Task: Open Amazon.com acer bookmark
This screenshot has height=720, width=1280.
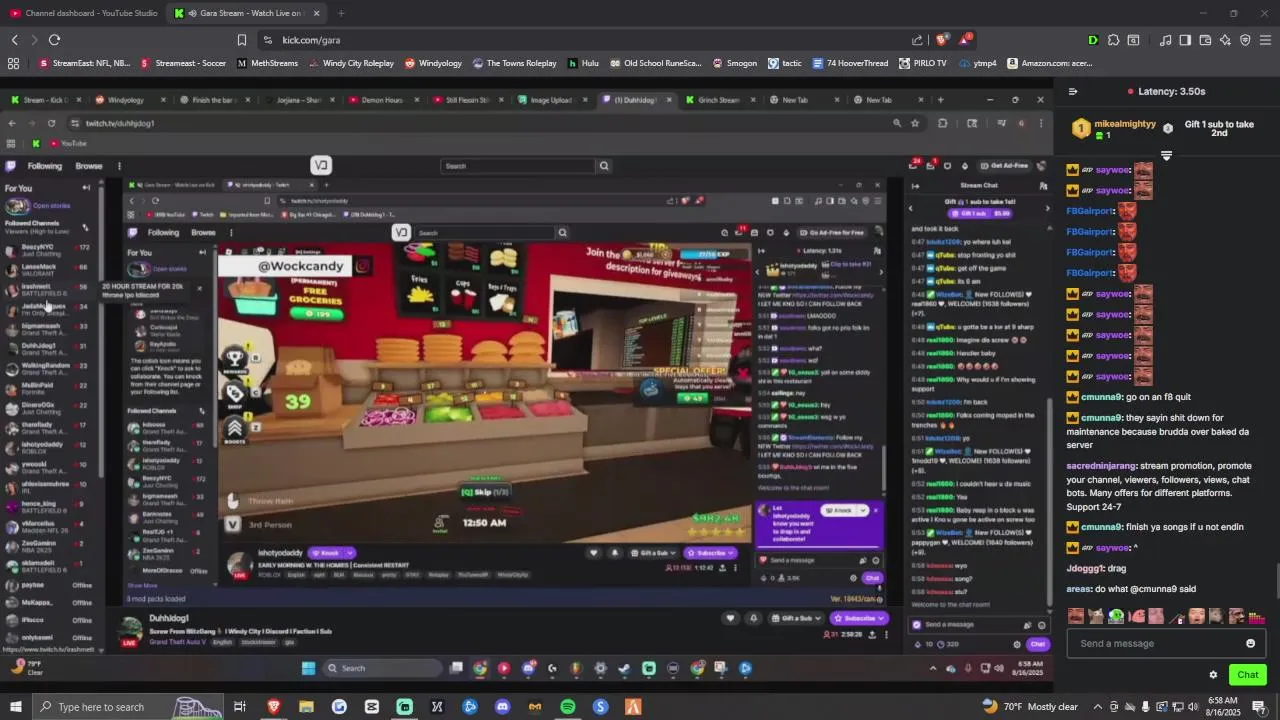Action: [1049, 63]
